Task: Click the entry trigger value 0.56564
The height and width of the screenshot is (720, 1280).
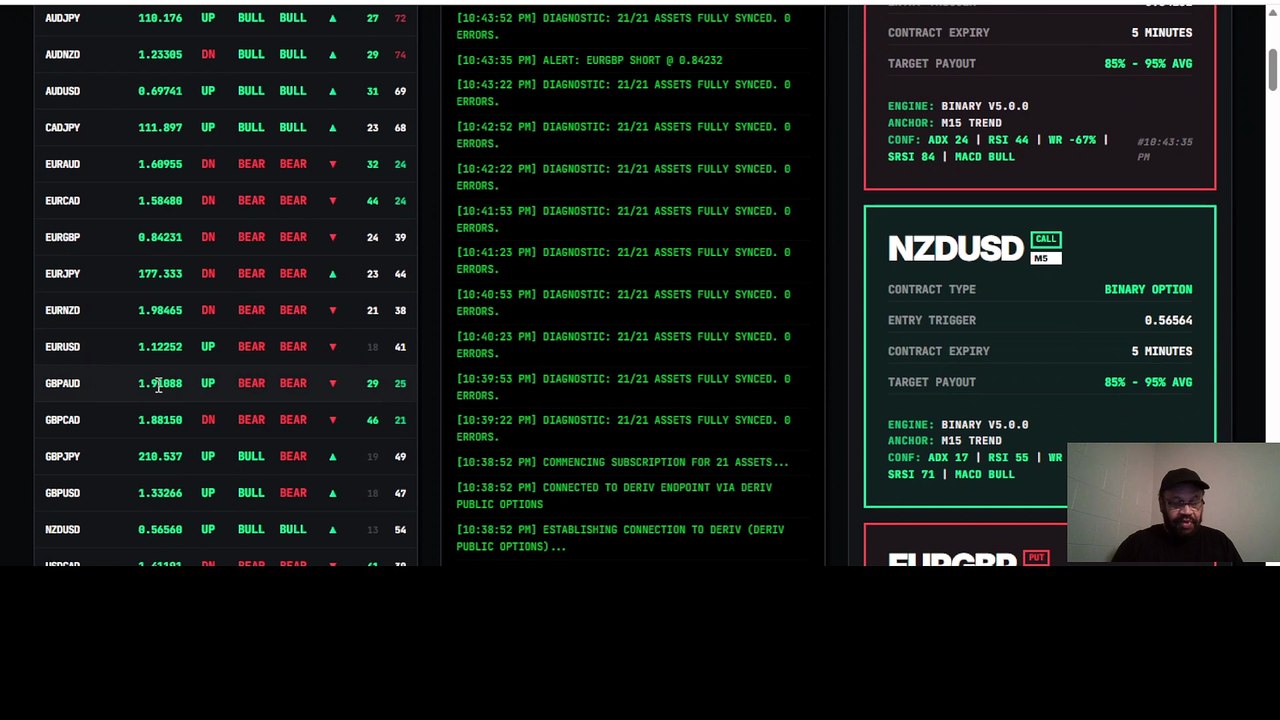Action: (x=1168, y=320)
